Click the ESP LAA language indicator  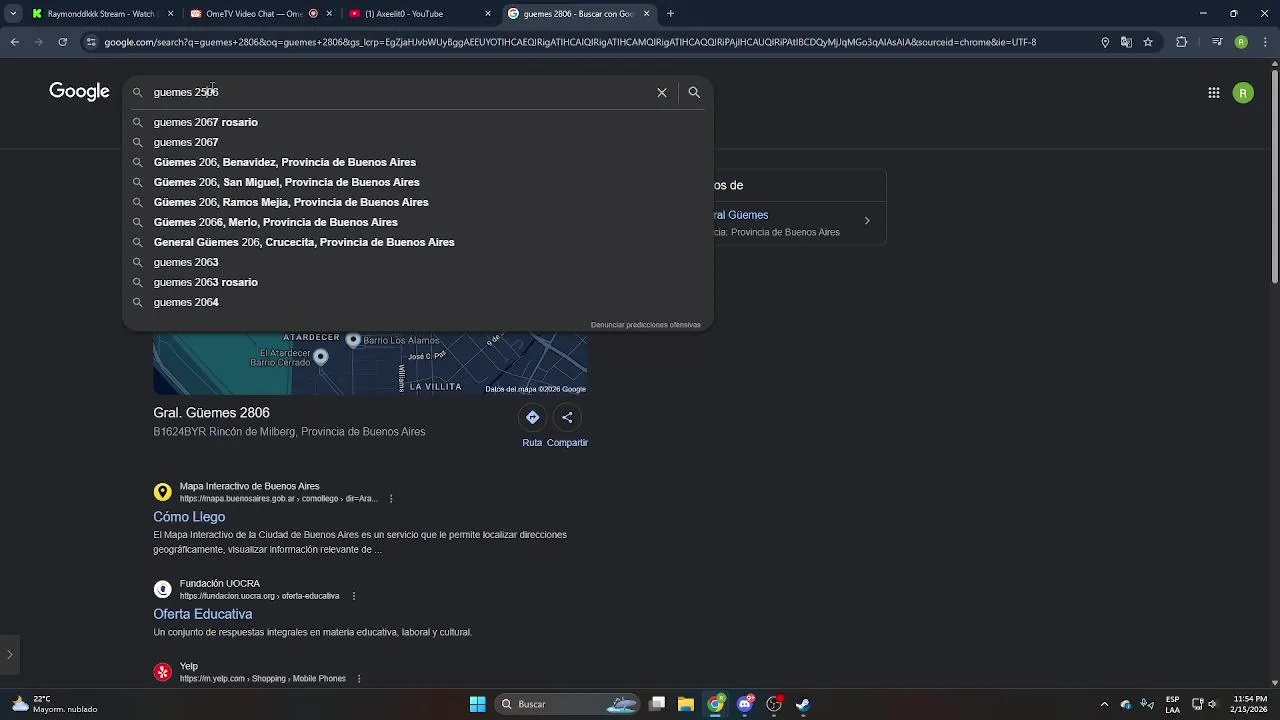click(x=1172, y=704)
